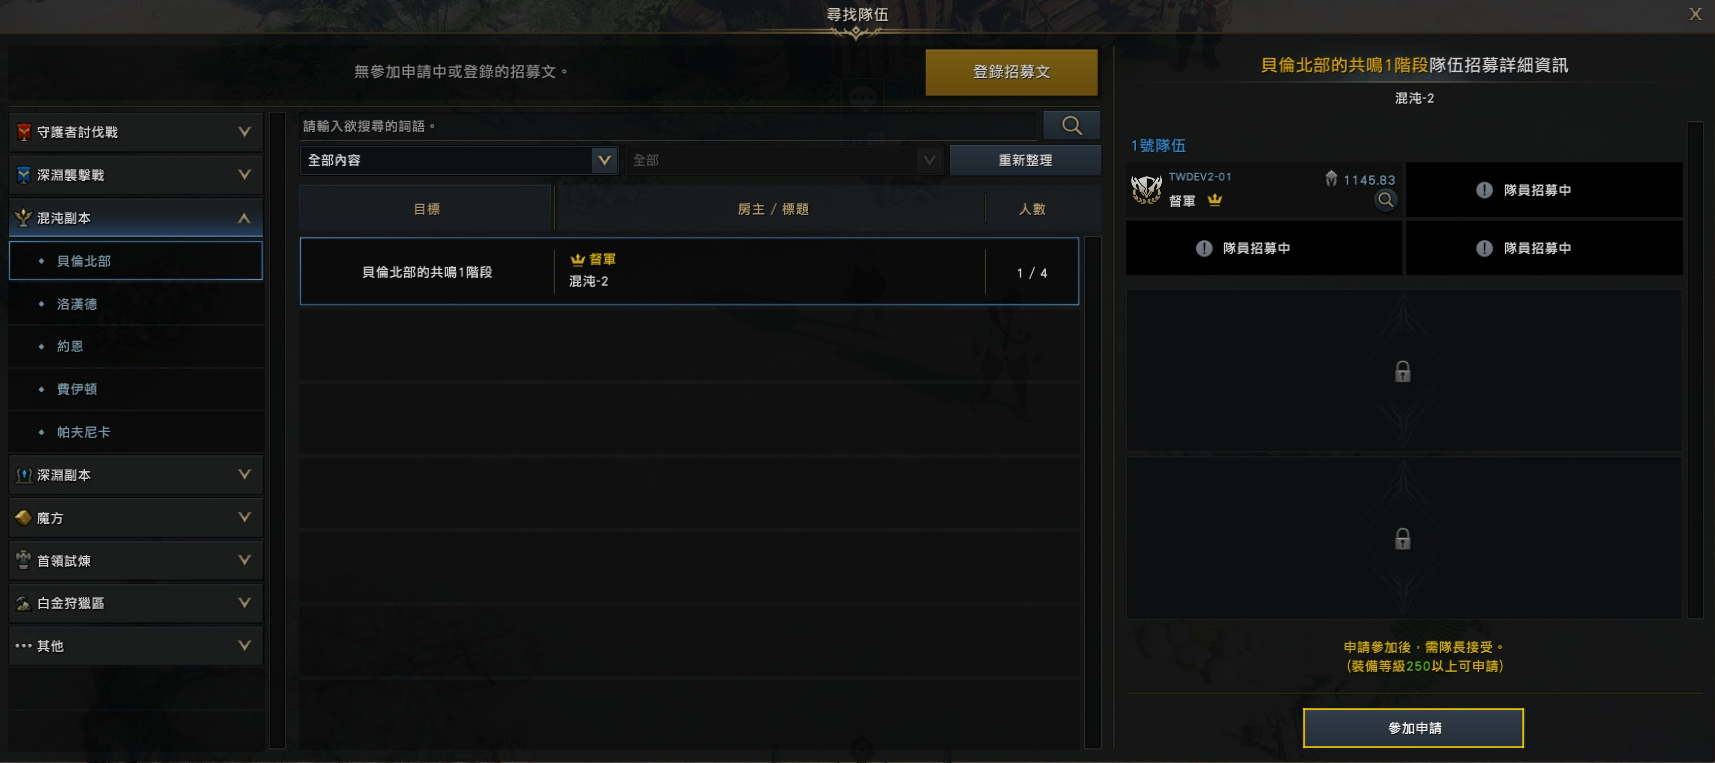The height and width of the screenshot is (763, 1715).
Task: Click the 重新整理 refresh button
Action: click(x=1025, y=160)
